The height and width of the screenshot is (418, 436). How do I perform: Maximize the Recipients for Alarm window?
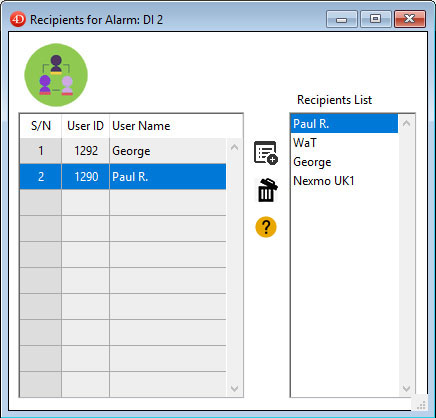coord(376,19)
